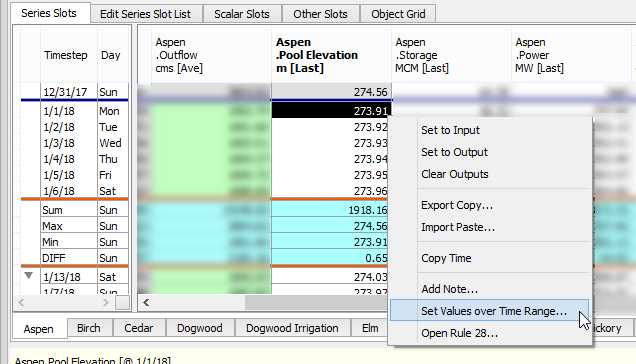
Task: Click the horizontal scrollbar thumb of slot grid
Action: (x=316, y=302)
